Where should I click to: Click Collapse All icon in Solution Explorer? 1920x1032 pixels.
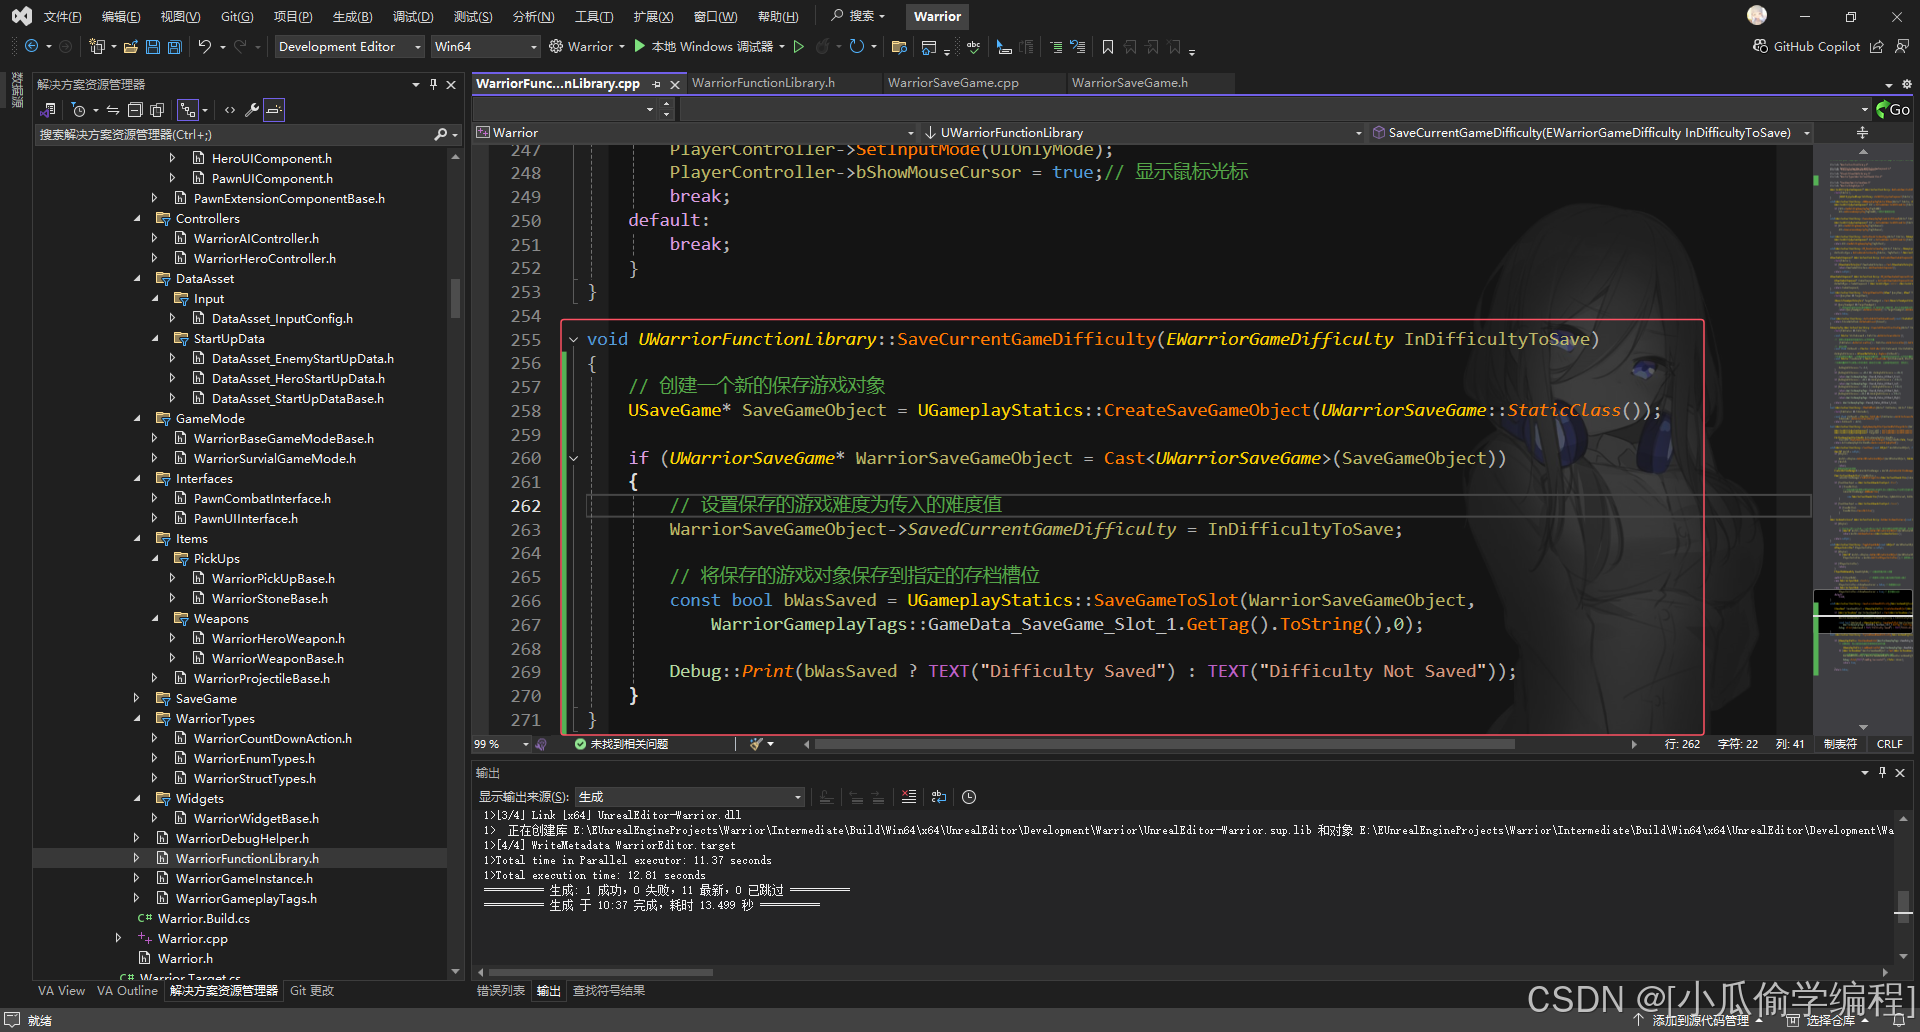pyautogui.click(x=135, y=110)
